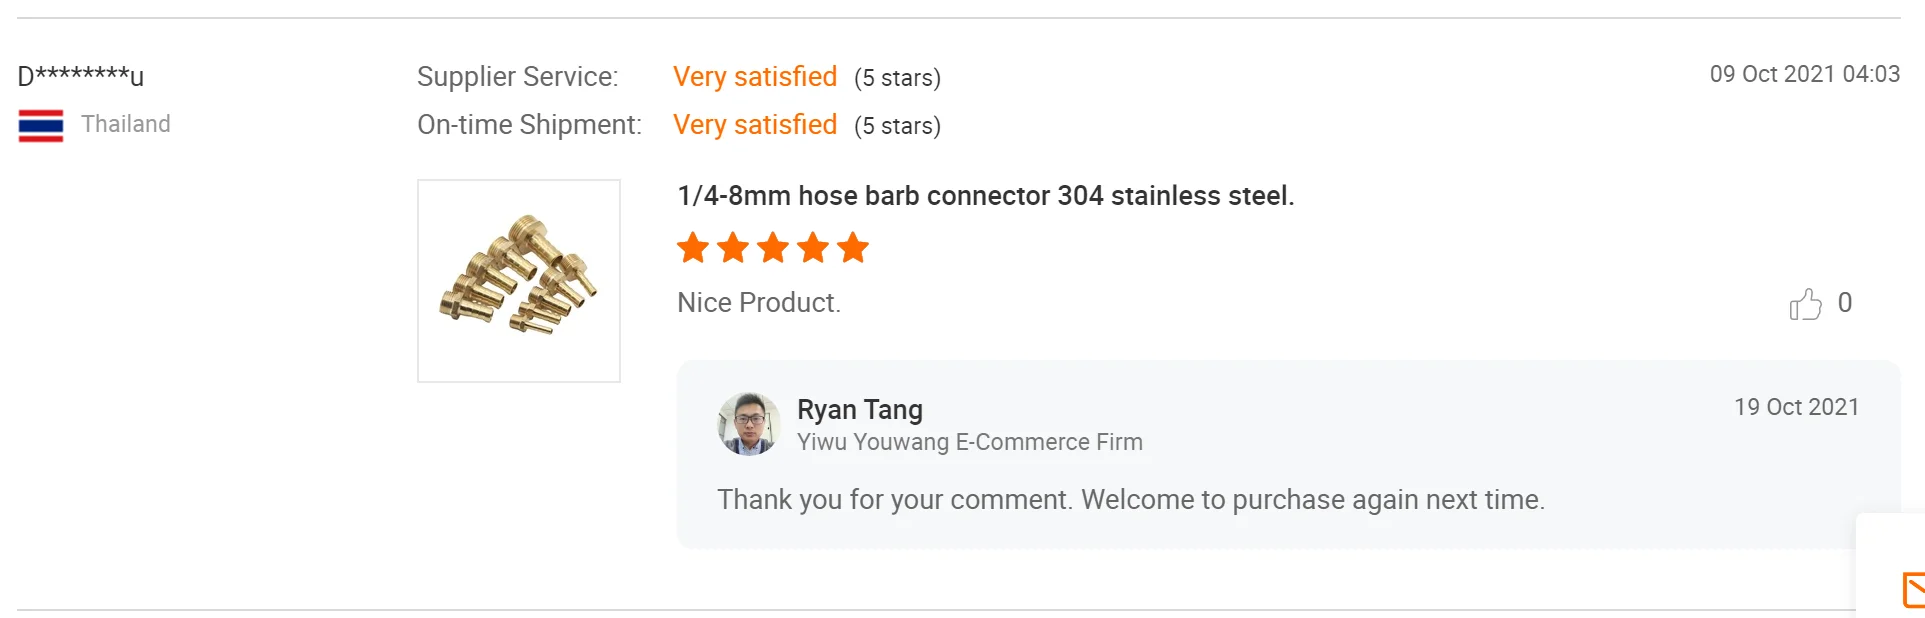Screen dimensions: 1925x618
Task: Click the Thailand flag icon
Action: point(41,126)
